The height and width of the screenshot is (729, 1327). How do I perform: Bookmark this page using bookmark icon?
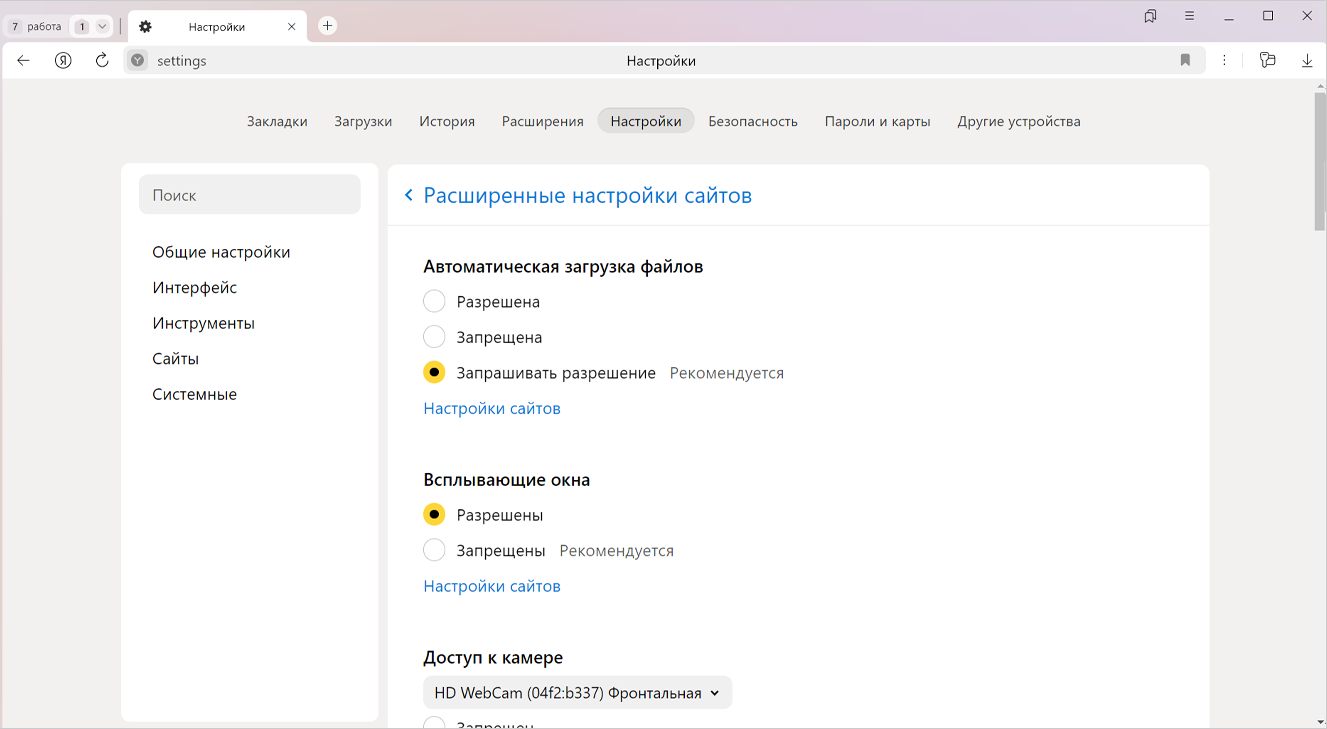point(1185,60)
